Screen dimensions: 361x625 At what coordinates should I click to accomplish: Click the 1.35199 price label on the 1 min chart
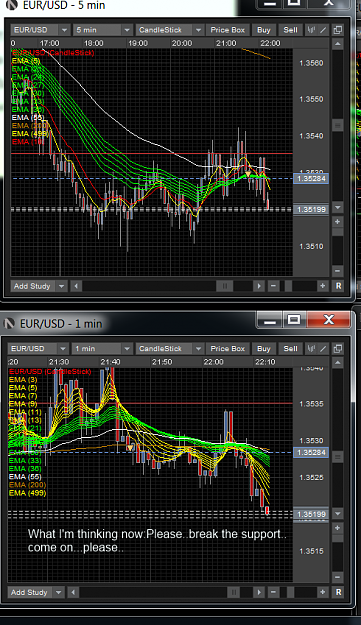point(311,514)
